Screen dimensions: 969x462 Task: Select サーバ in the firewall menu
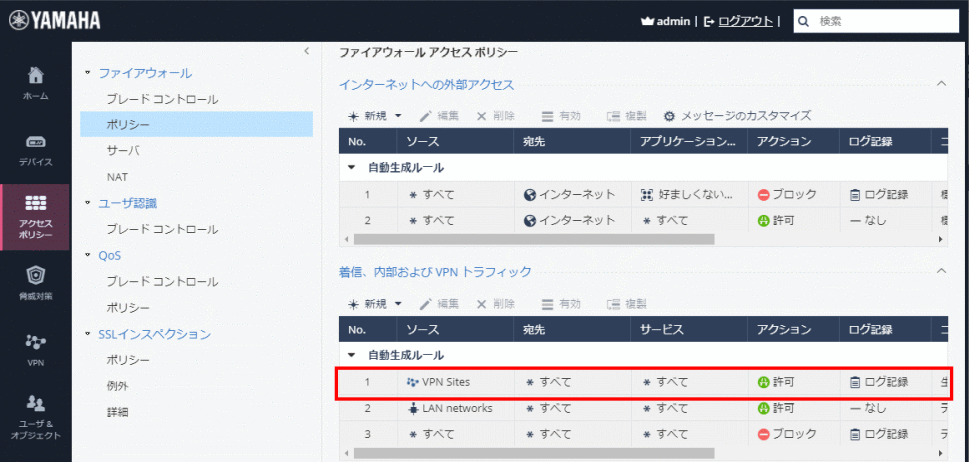coord(123,151)
